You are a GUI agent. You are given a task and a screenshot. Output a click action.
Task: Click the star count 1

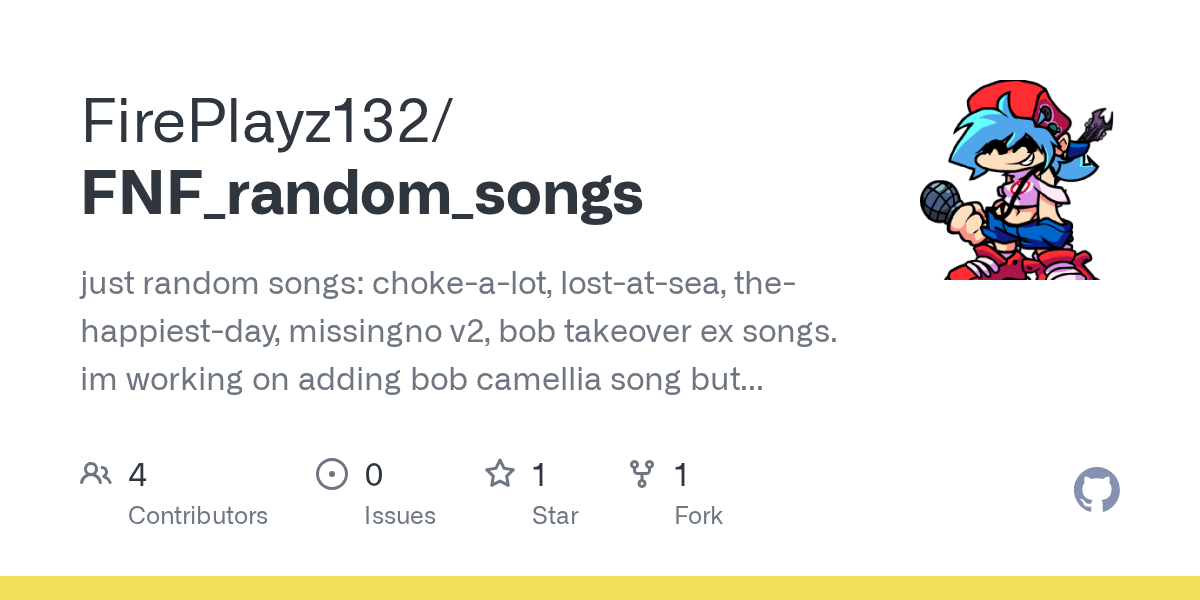coord(540,474)
